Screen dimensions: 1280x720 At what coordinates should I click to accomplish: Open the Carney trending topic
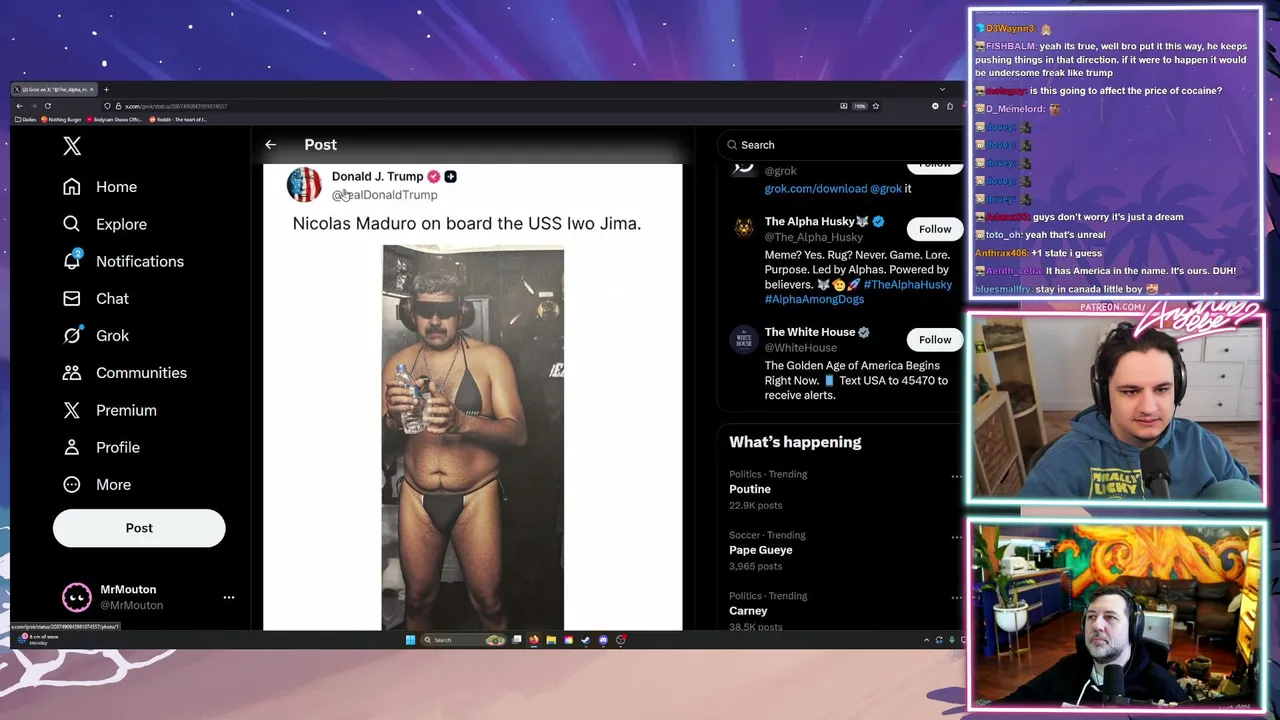[x=748, y=611]
